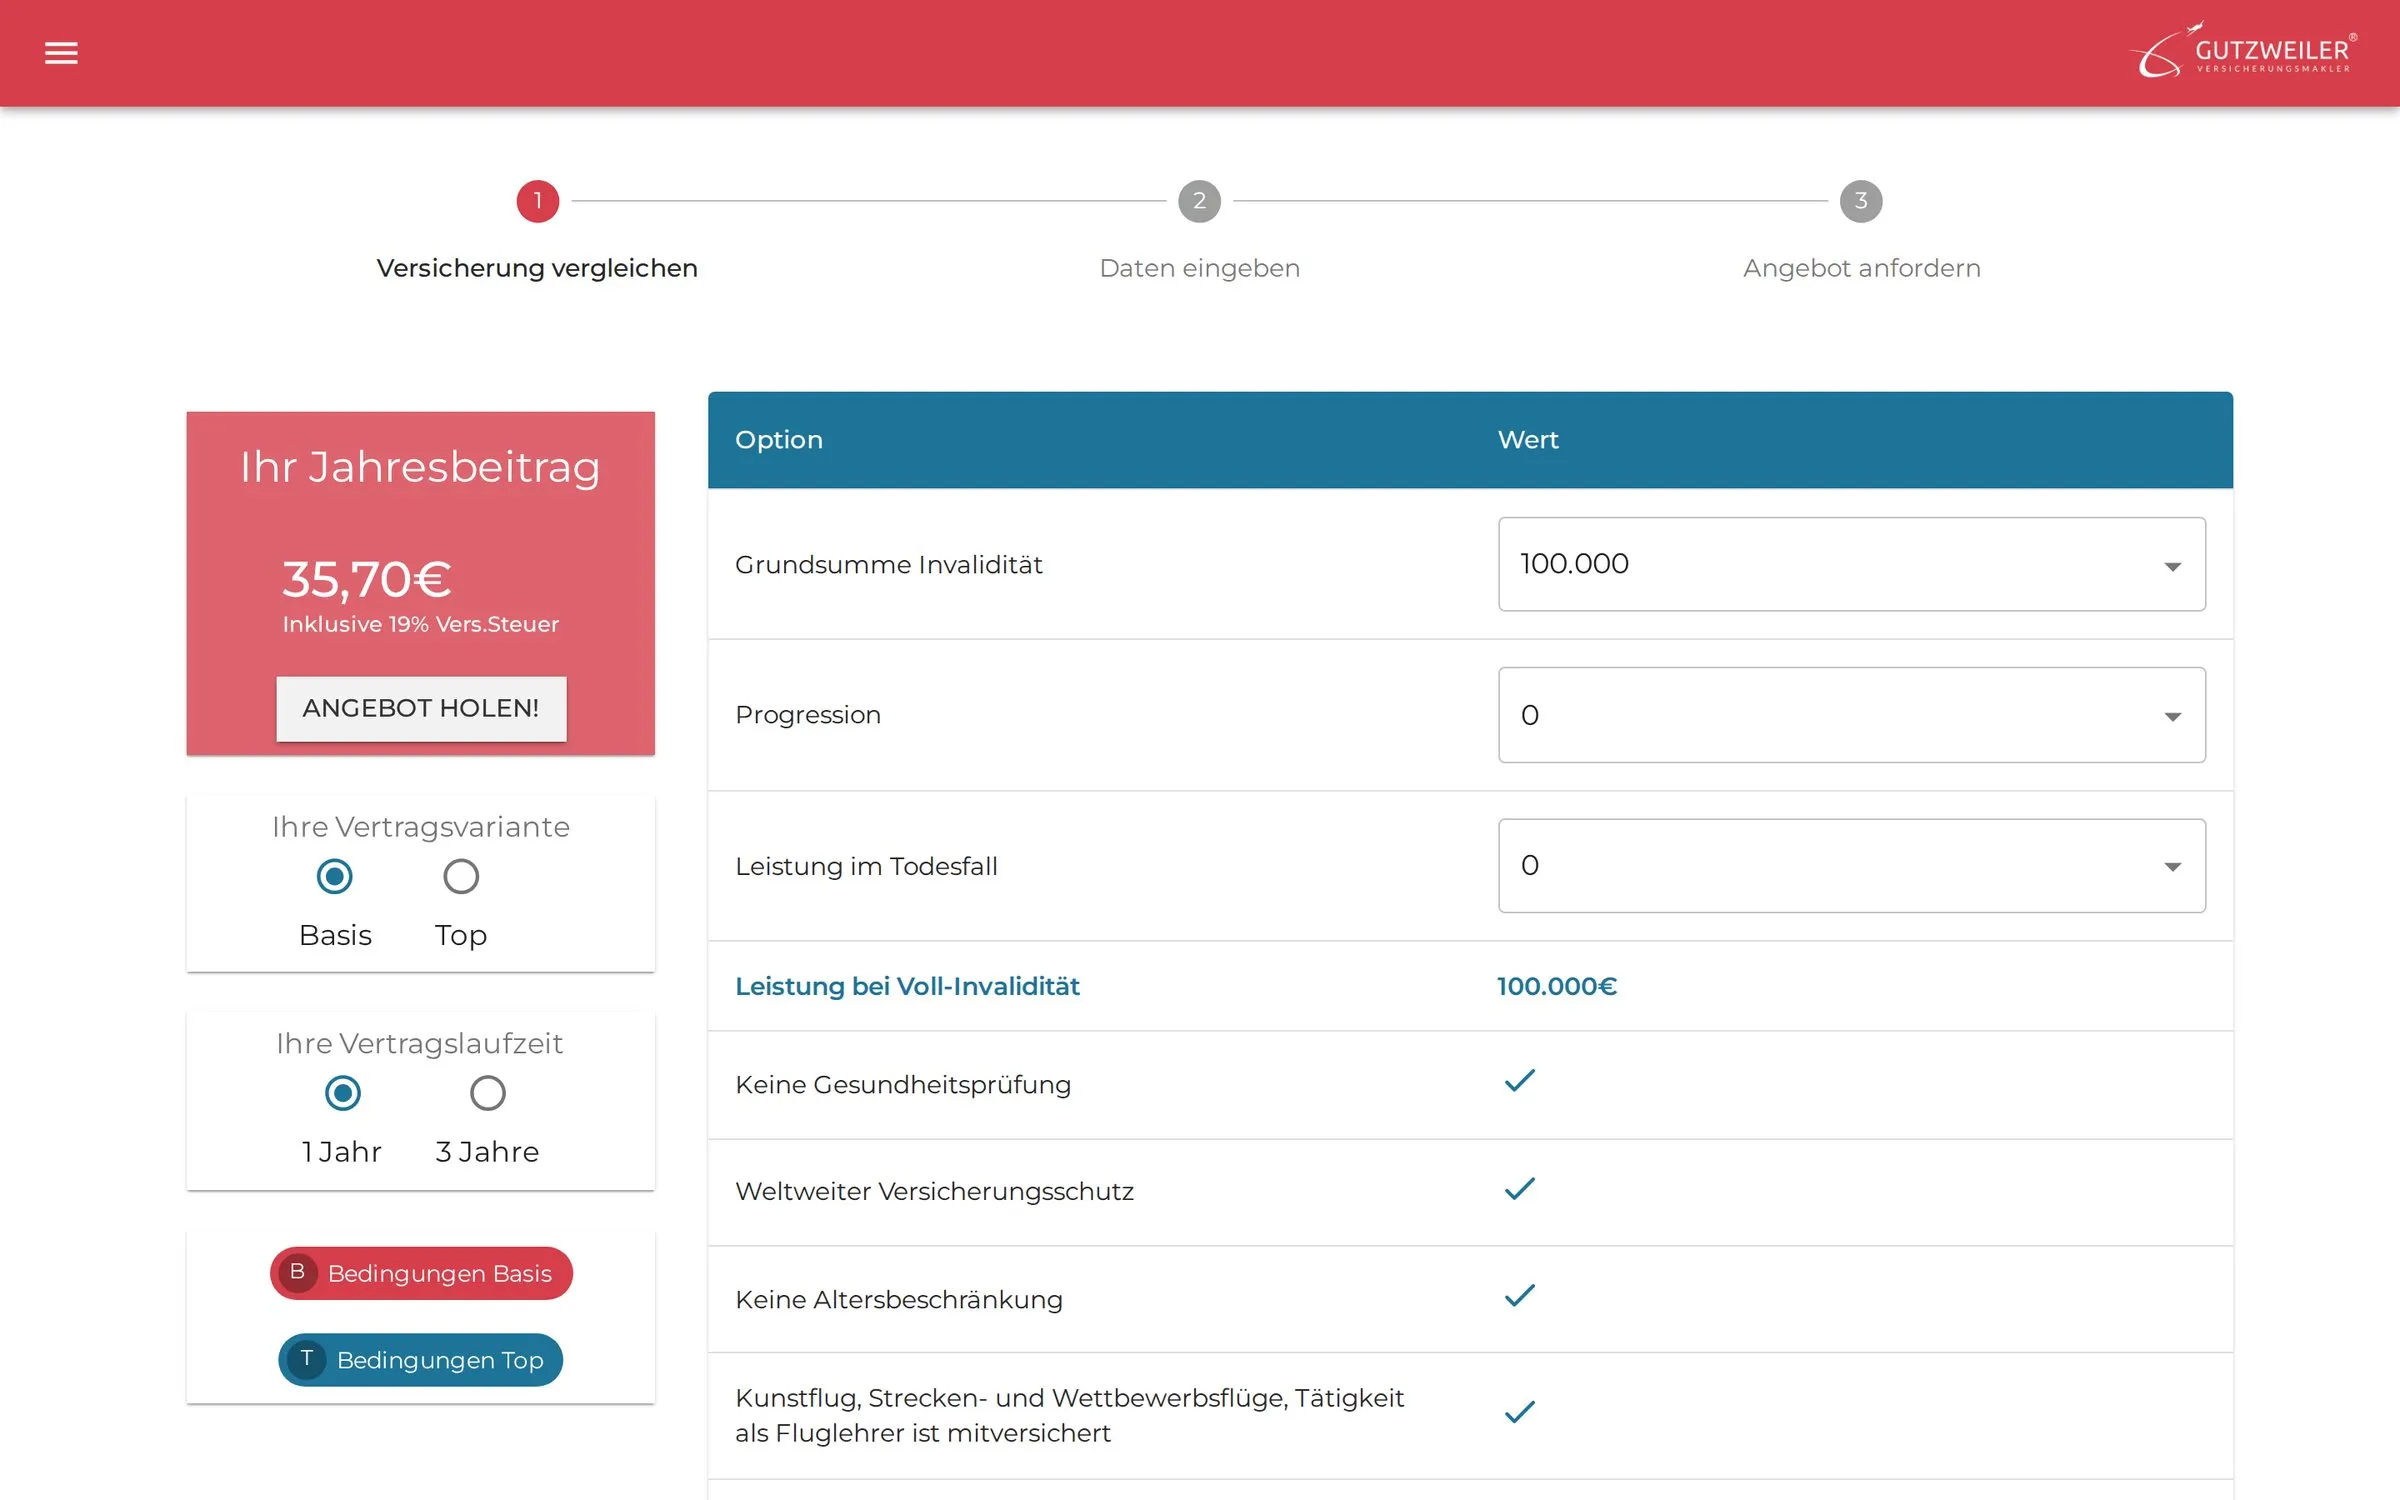Click the B avatar in Bedingungen Basis
2400x1500 pixels.
(297, 1273)
